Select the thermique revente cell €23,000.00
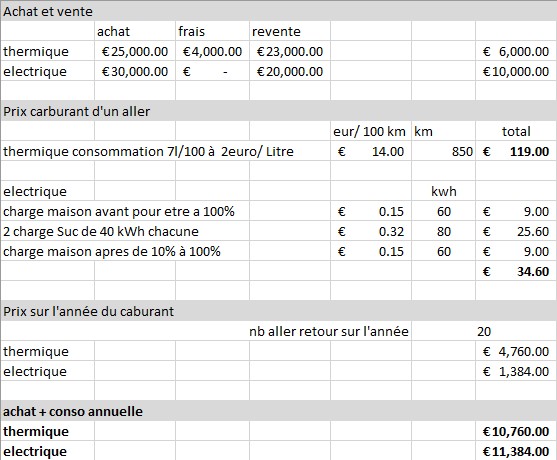 click(290, 52)
